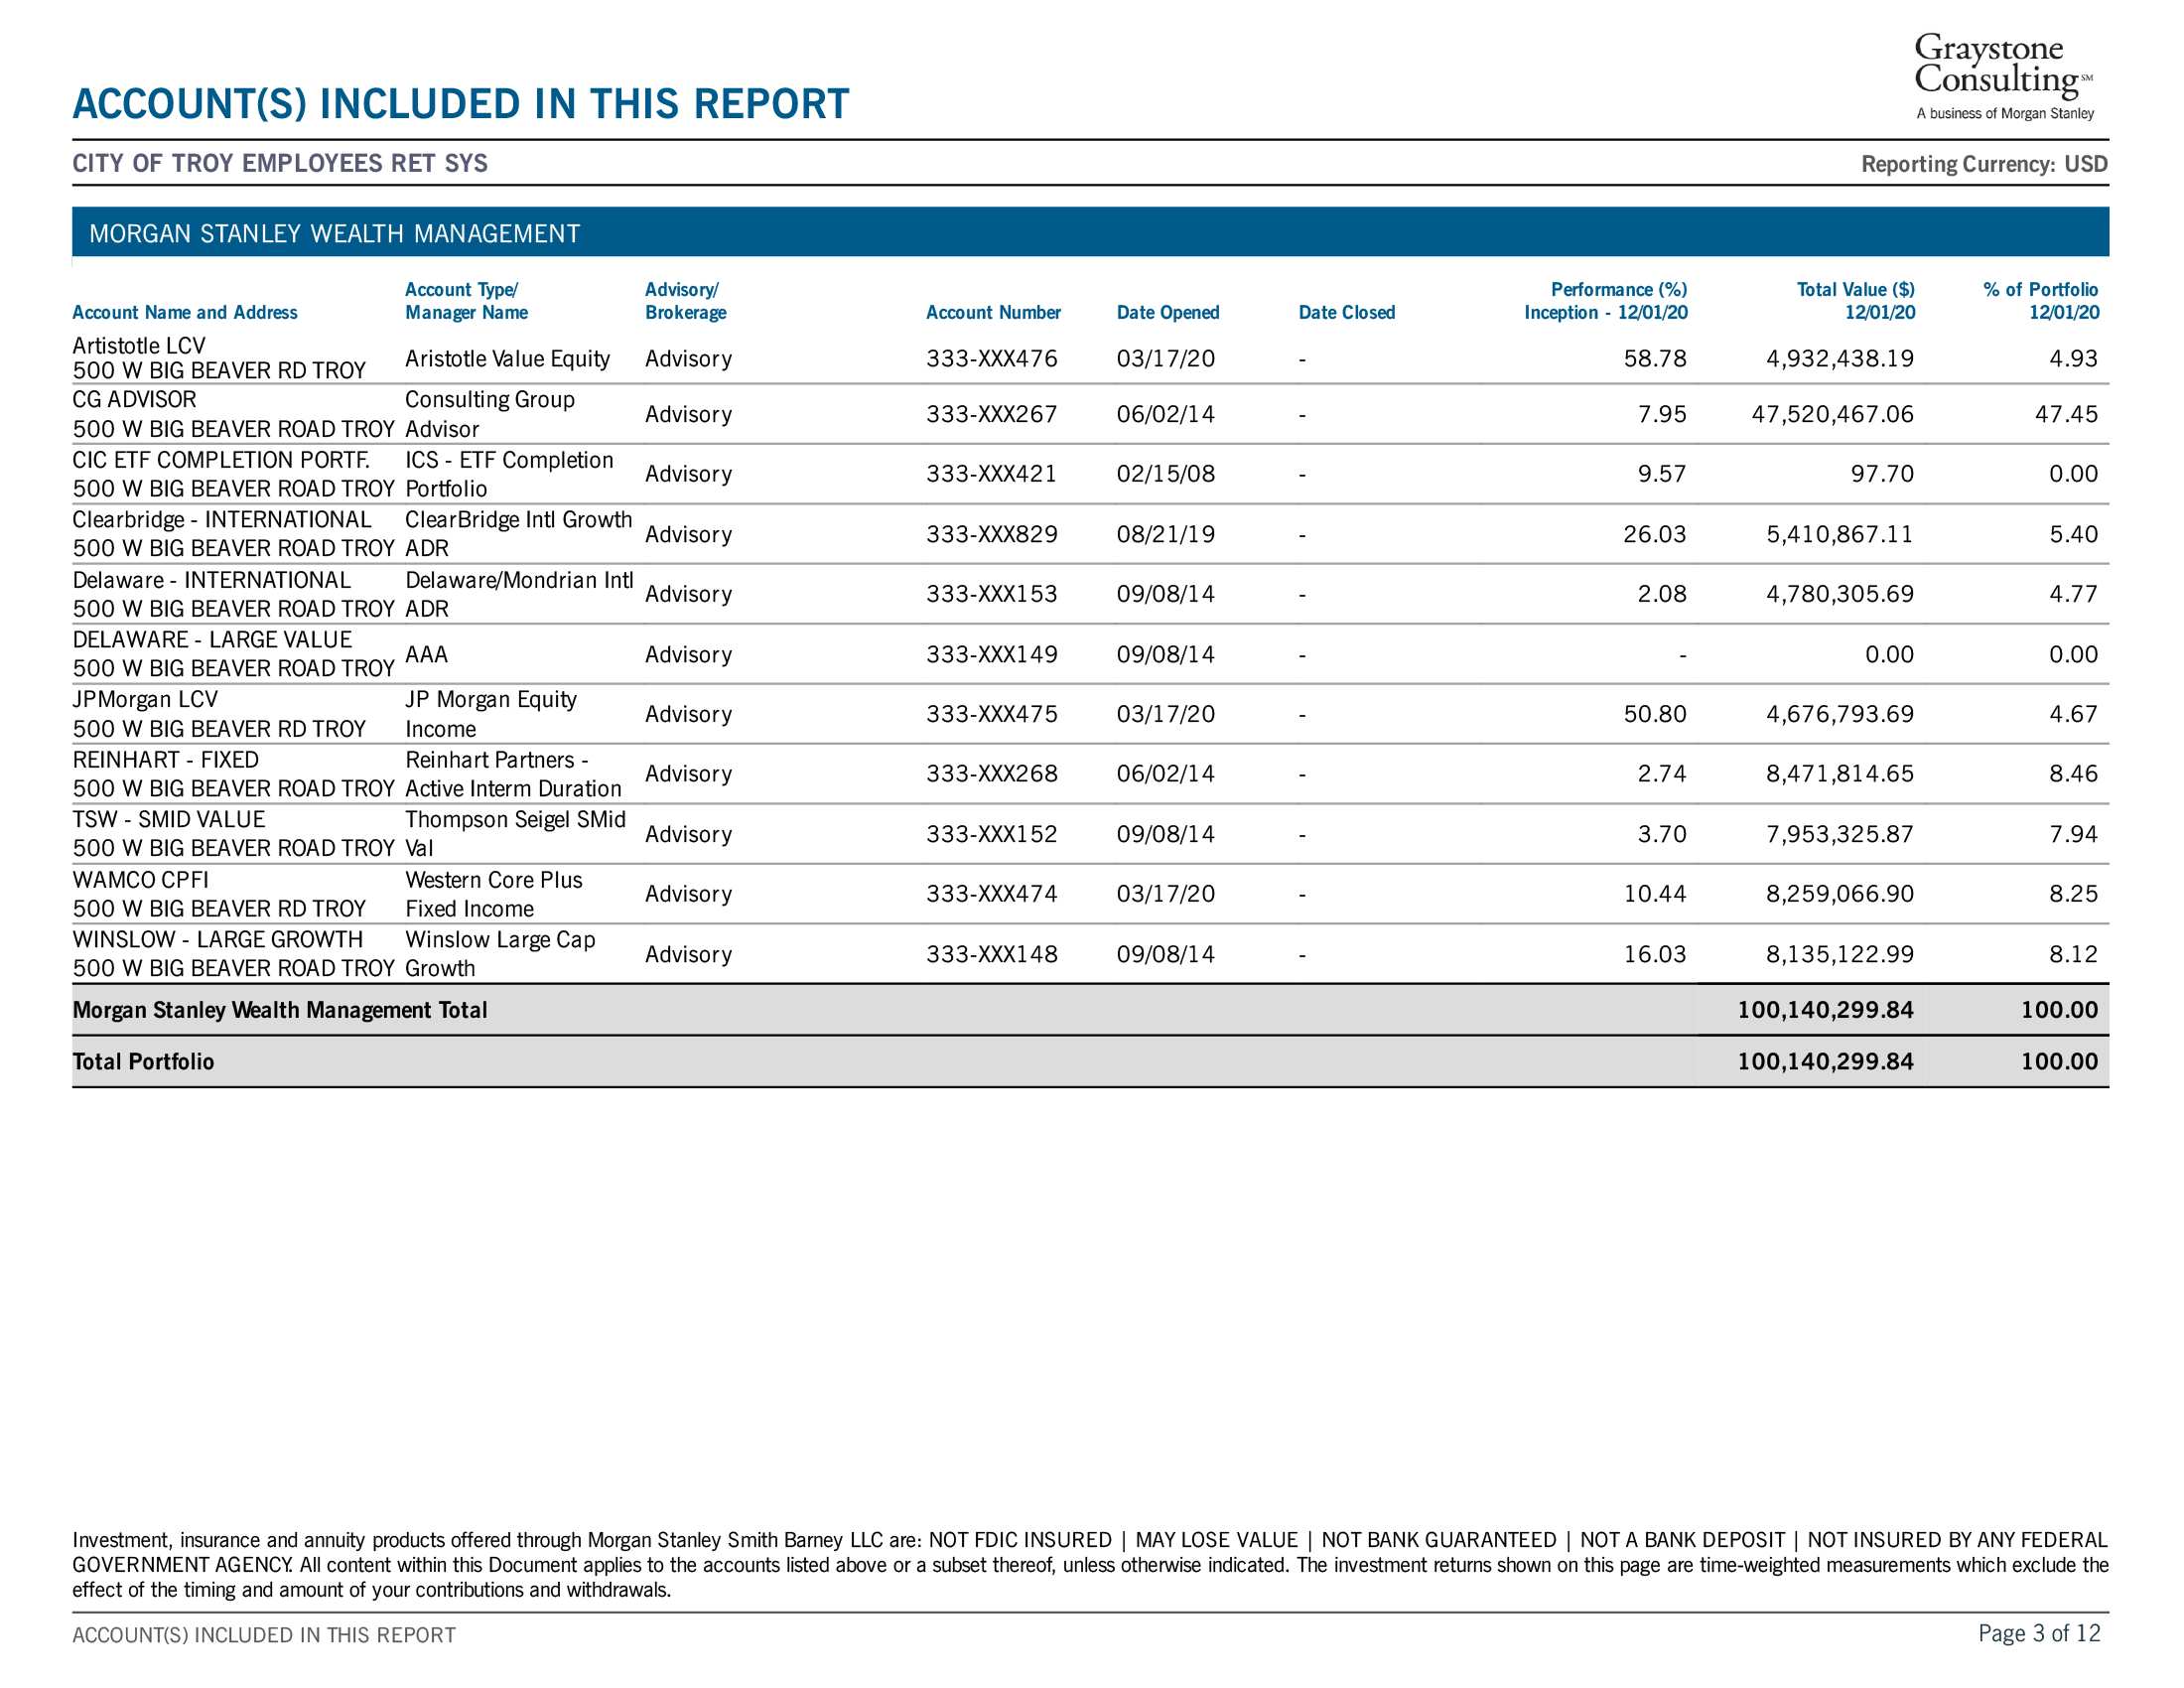Click 'Thompson Seigel SMid Val' manager
This screenshot has width=2184, height=1688.
point(515,834)
